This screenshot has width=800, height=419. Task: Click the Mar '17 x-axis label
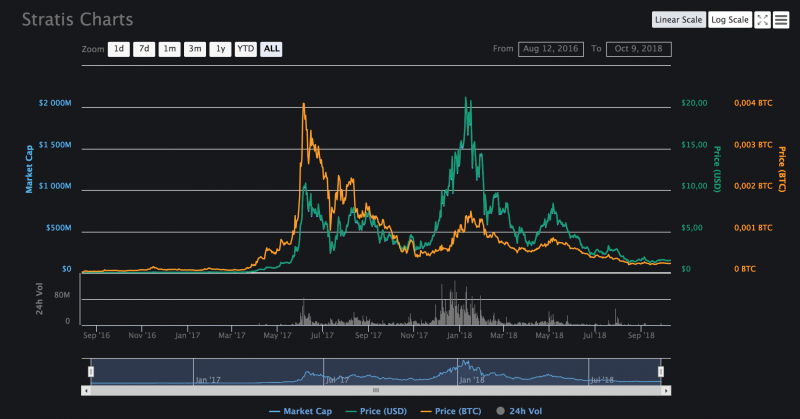232,335
